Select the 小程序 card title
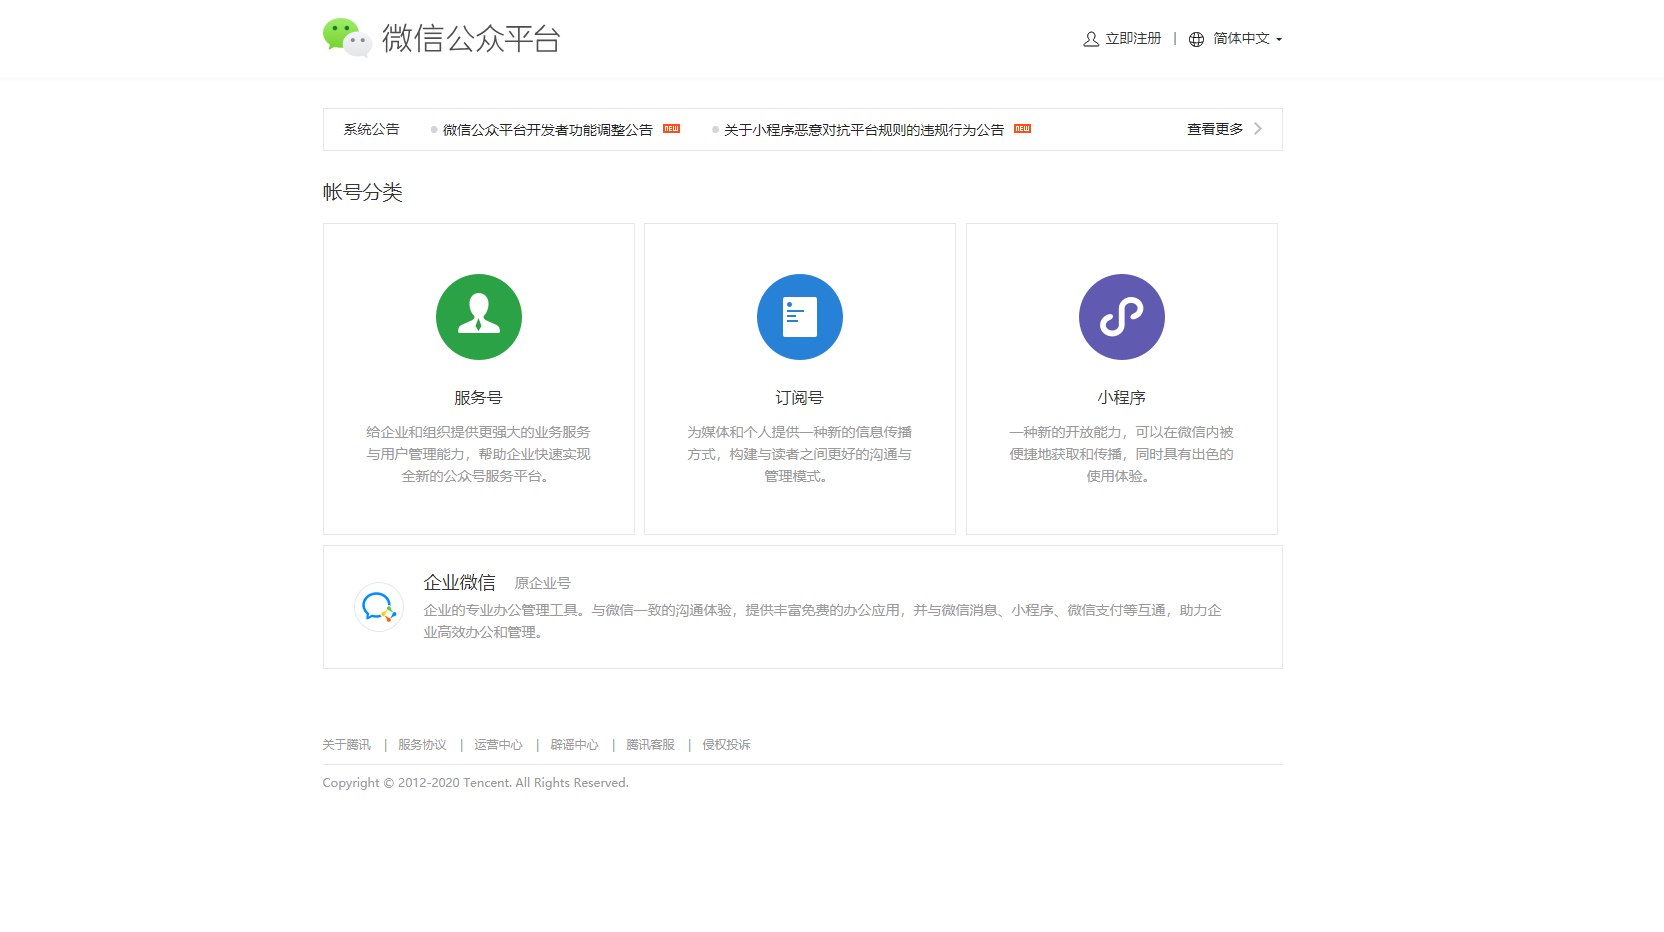Screen dimensions: 1664x932 click(x=1122, y=398)
